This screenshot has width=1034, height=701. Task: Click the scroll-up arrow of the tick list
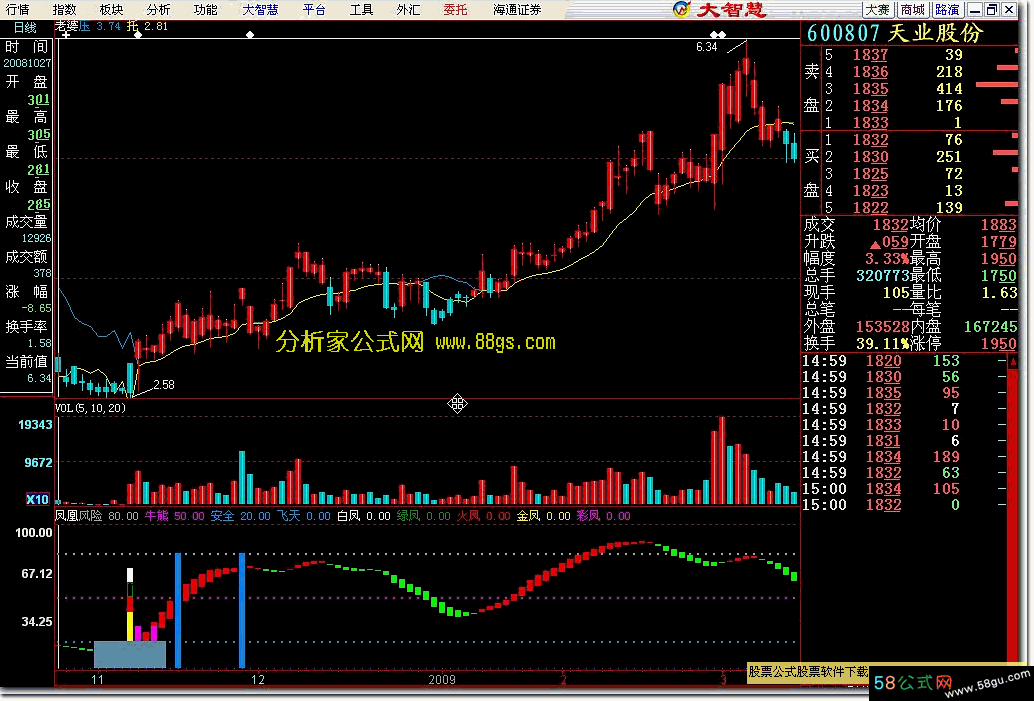(1013, 361)
